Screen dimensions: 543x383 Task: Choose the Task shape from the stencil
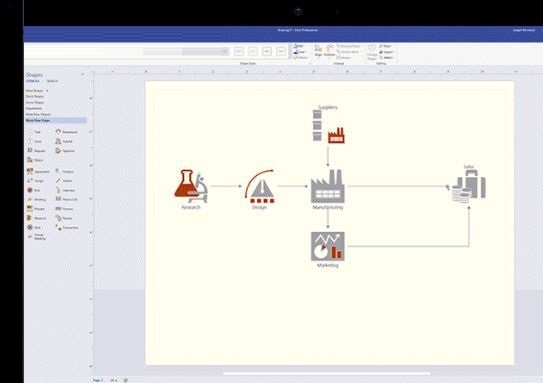[x=34, y=132]
